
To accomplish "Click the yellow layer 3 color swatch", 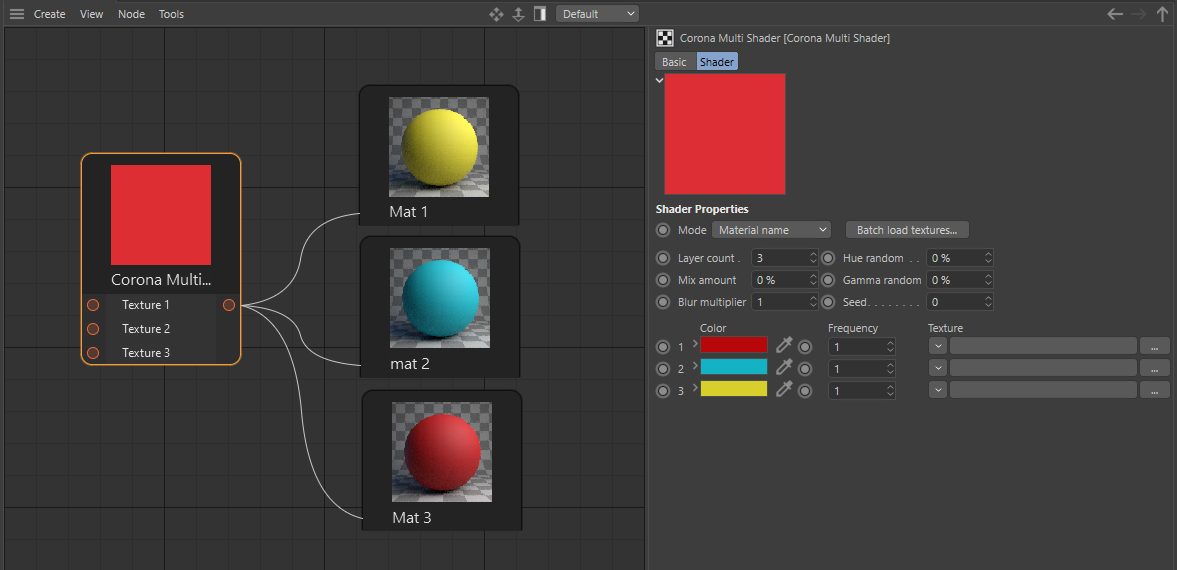I will point(733,388).
